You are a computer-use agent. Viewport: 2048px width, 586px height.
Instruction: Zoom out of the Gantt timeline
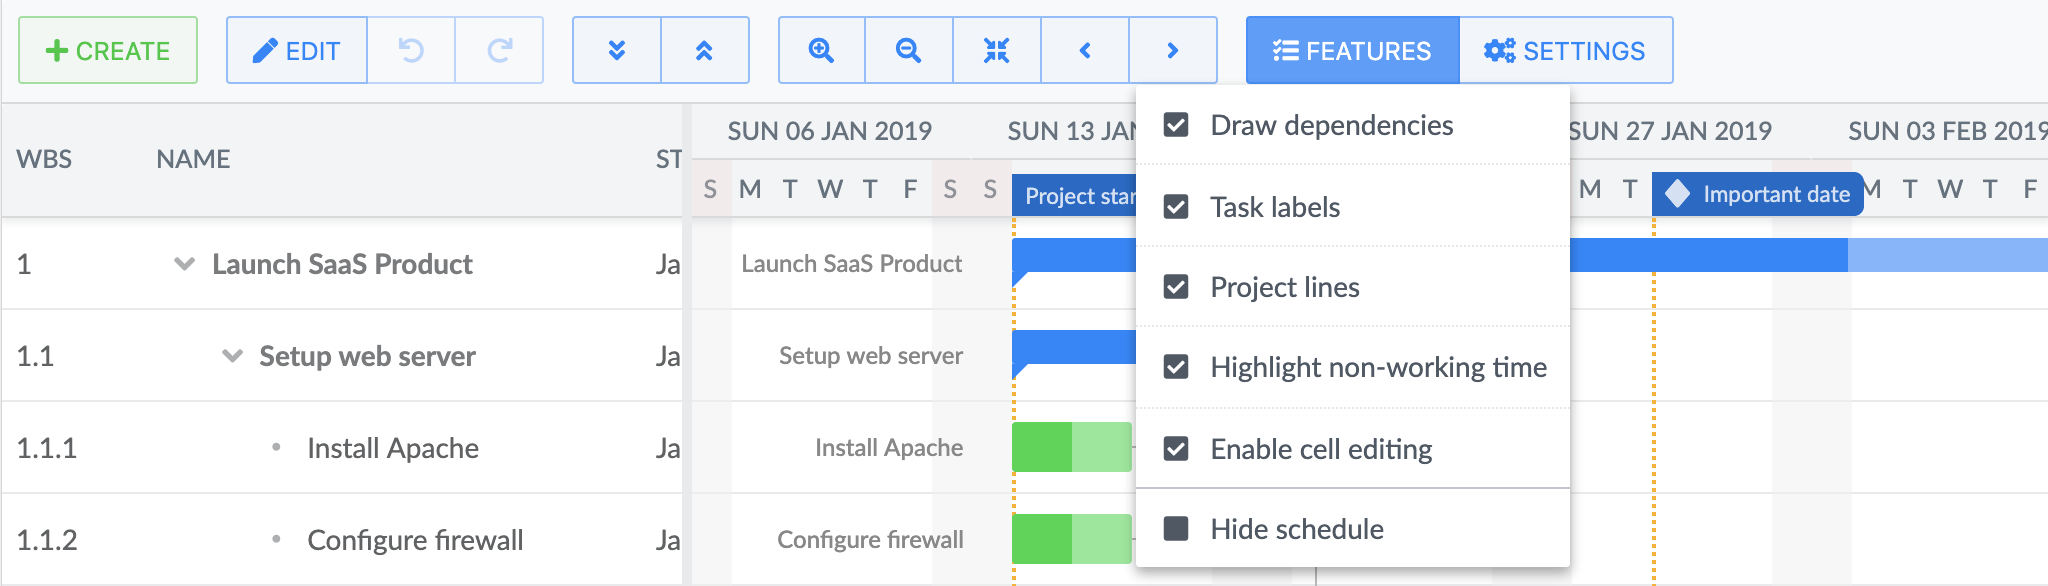point(908,50)
